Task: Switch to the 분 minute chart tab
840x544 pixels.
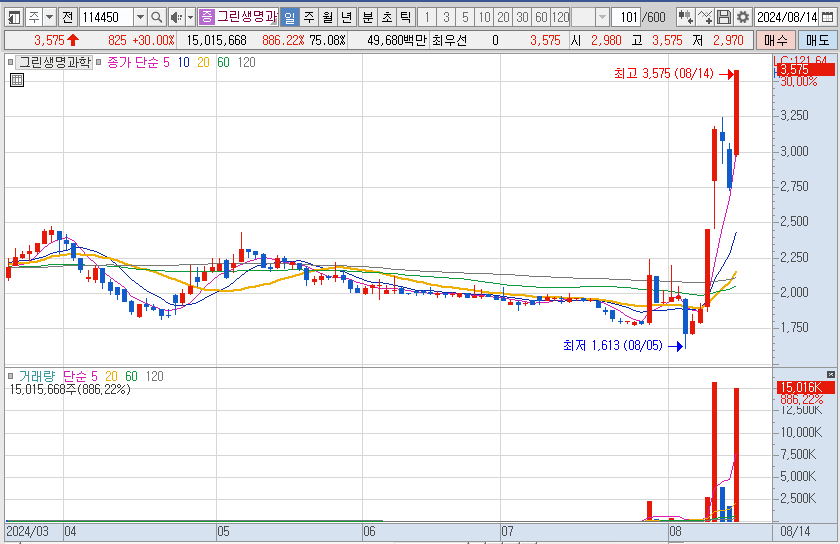Action: (x=368, y=17)
